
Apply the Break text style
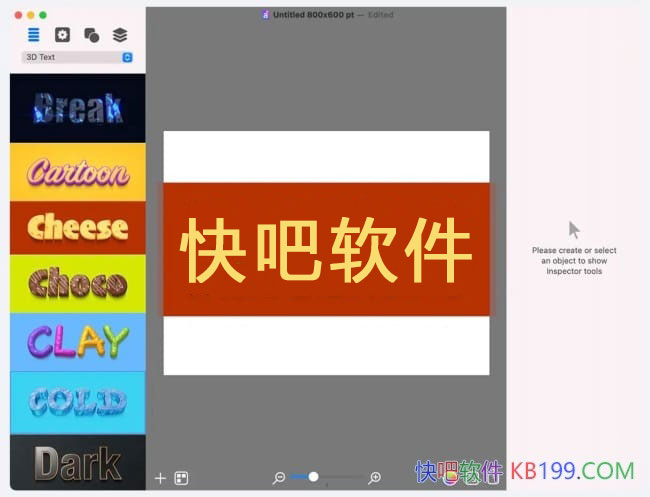coord(77,108)
